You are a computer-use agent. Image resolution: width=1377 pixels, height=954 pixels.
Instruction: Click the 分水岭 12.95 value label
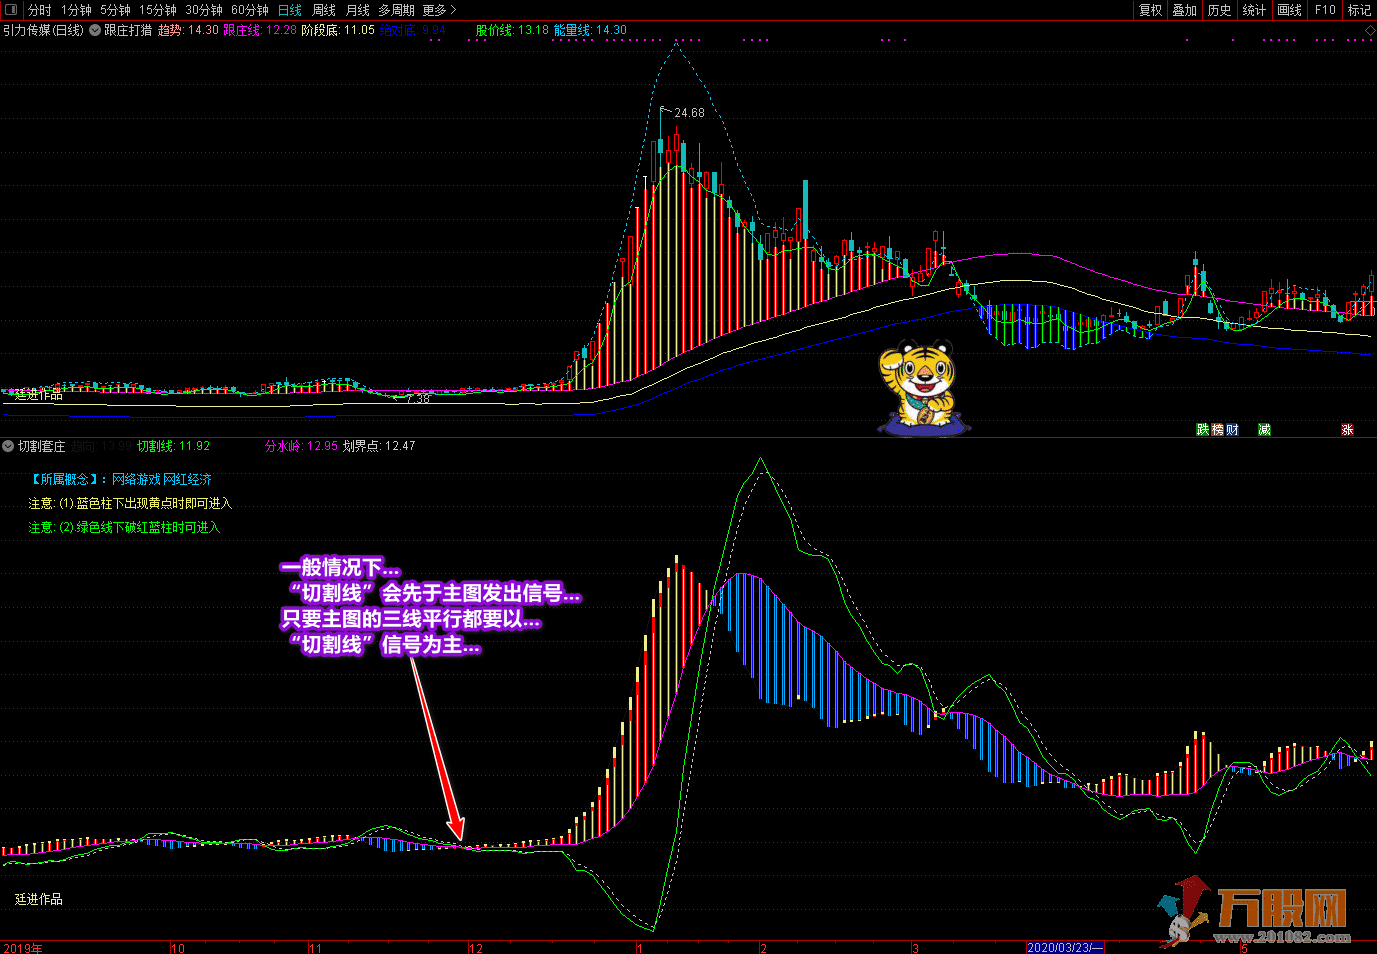(301, 446)
